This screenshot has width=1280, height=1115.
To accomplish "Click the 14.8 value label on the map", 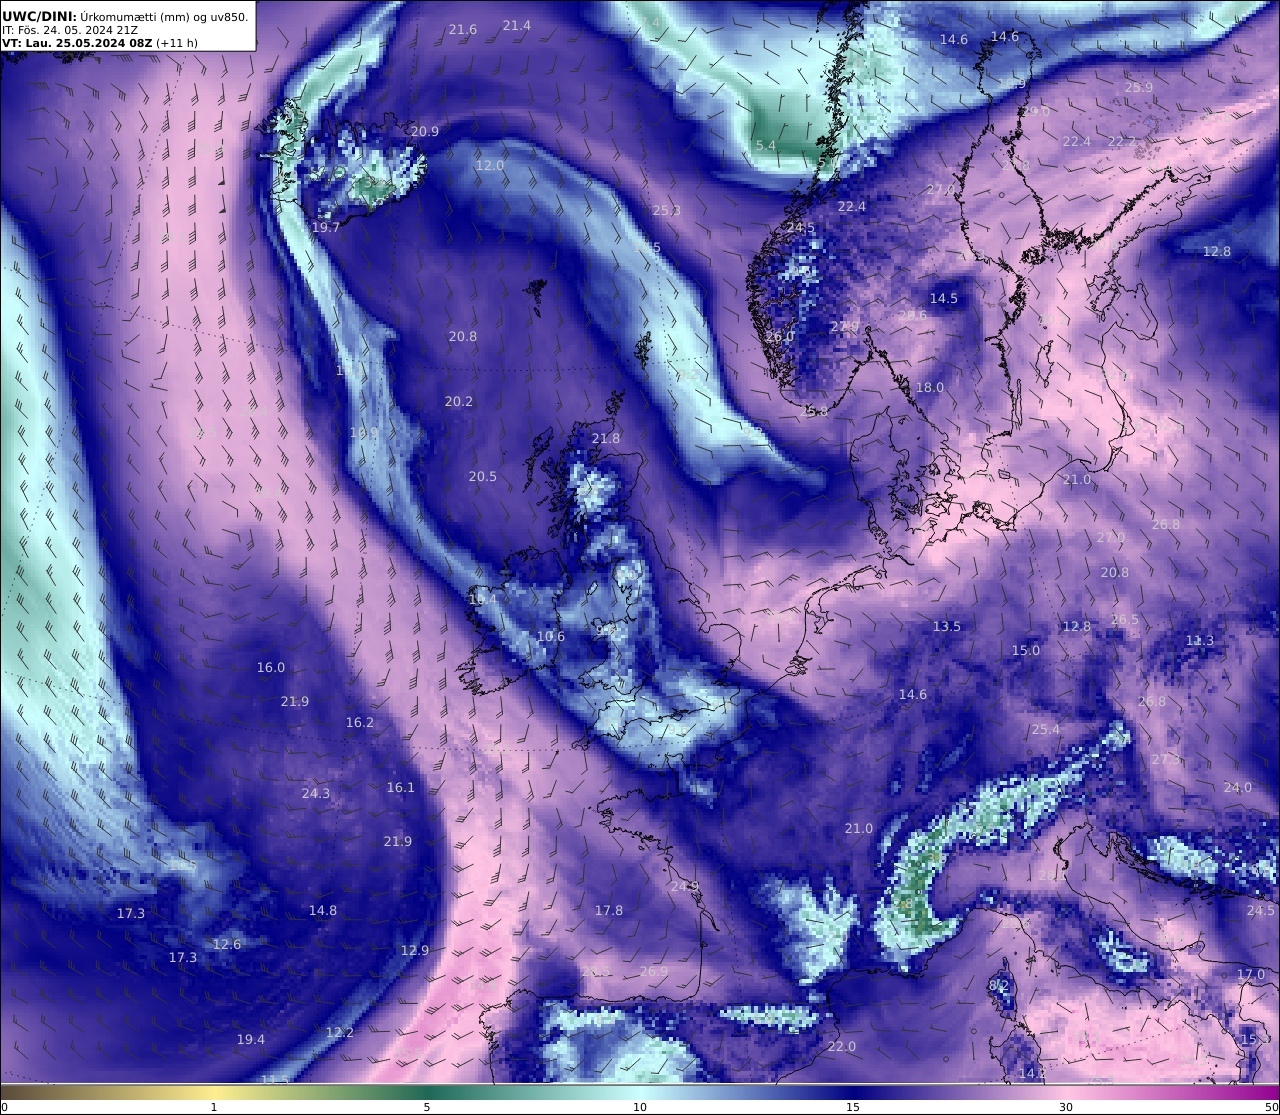I will (x=323, y=911).
